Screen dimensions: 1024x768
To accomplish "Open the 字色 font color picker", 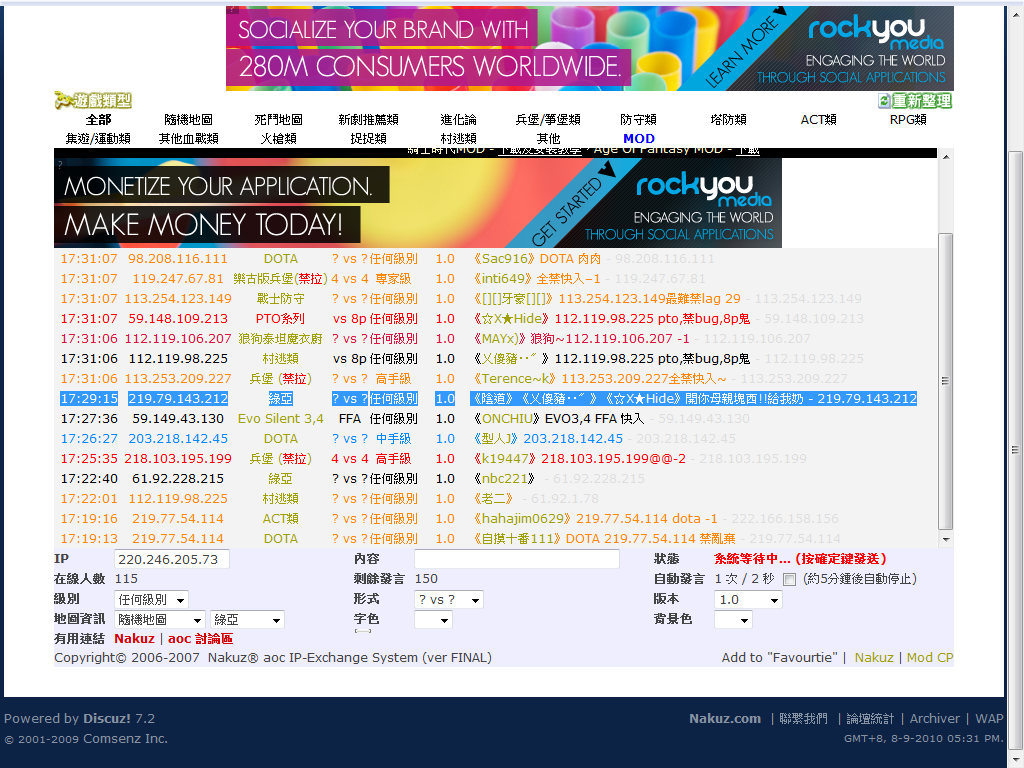I will pos(432,620).
